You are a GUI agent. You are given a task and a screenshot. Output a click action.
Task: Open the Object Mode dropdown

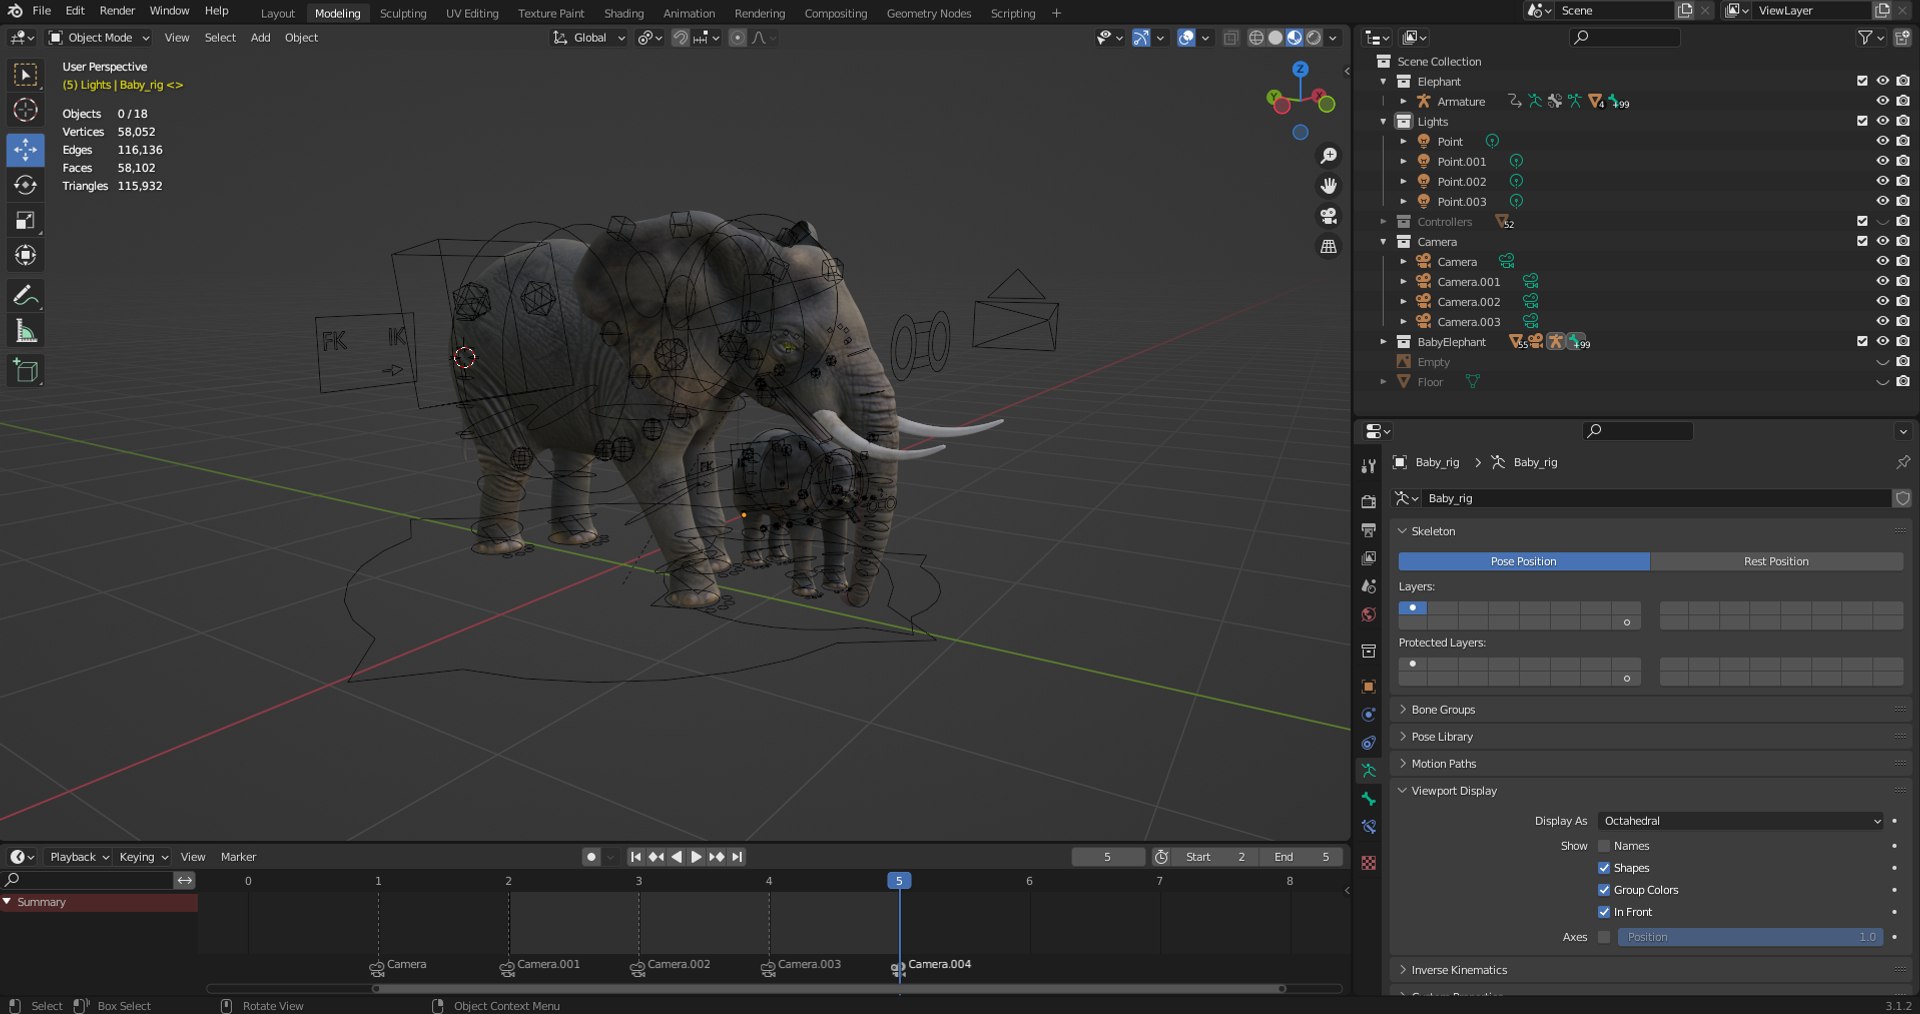[x=99, y=38]
